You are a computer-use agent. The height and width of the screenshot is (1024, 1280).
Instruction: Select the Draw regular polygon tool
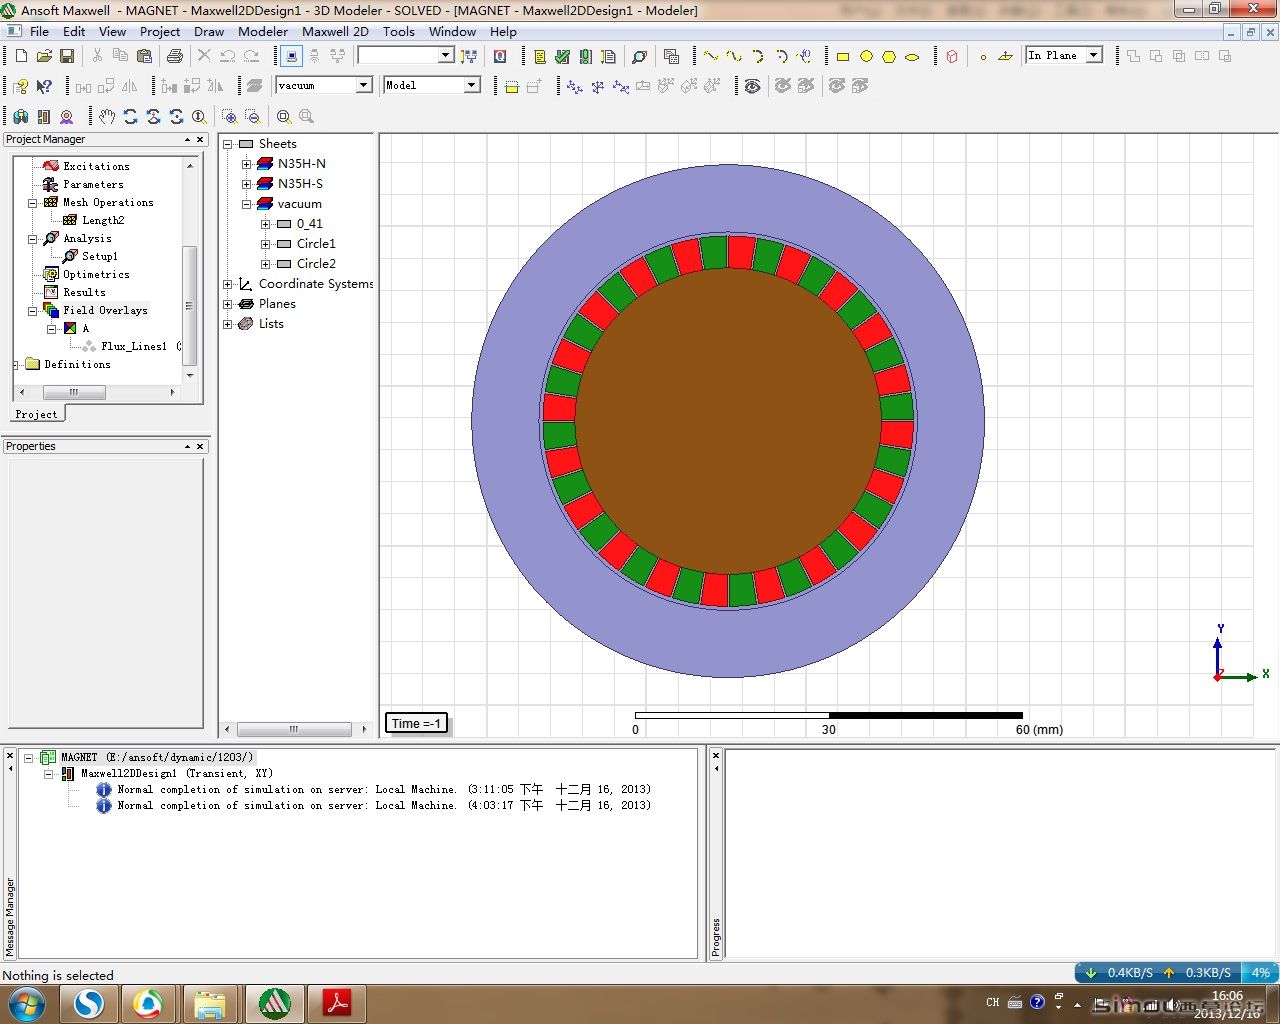(x=889, y=56)
